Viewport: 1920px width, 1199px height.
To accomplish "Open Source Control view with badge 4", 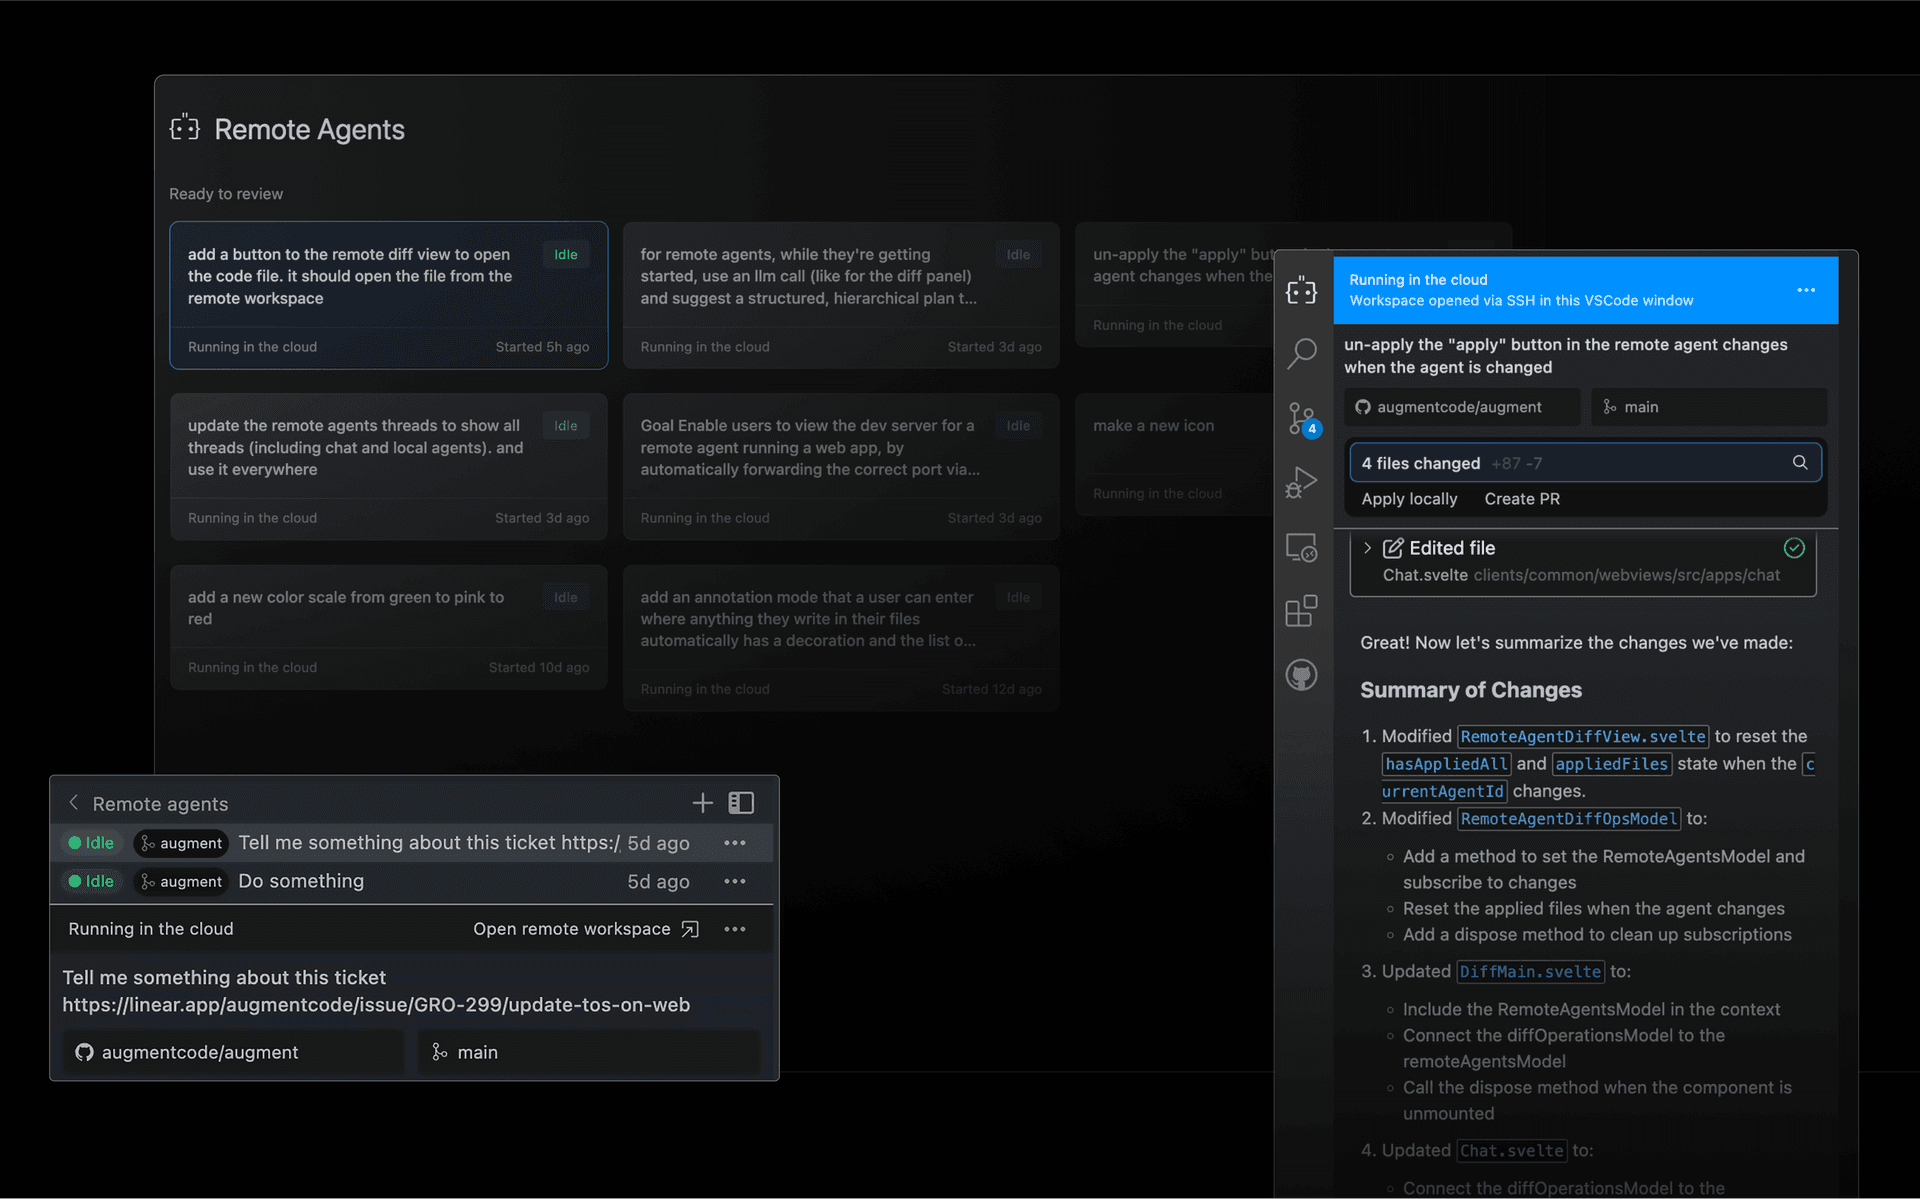I will click(1301, 418).
